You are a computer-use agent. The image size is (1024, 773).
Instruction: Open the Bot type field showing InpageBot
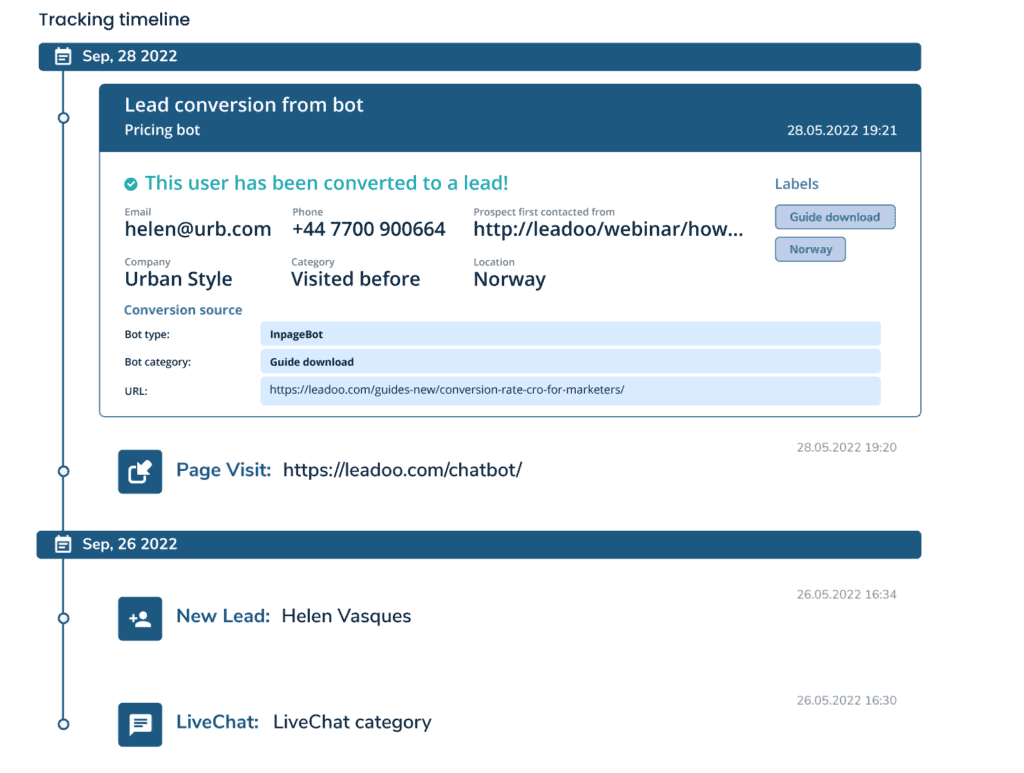click(570, 333)
